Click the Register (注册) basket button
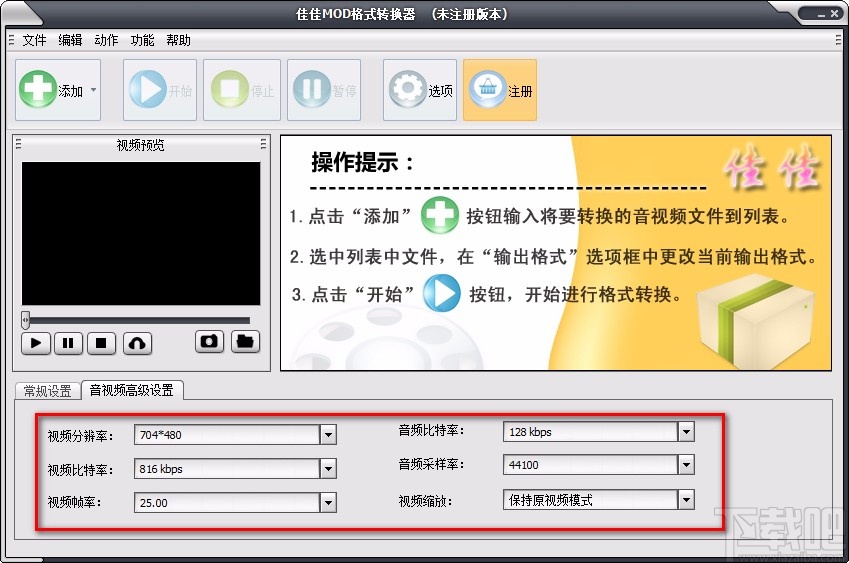The image size is (849, 563). [x=500, y=90]
